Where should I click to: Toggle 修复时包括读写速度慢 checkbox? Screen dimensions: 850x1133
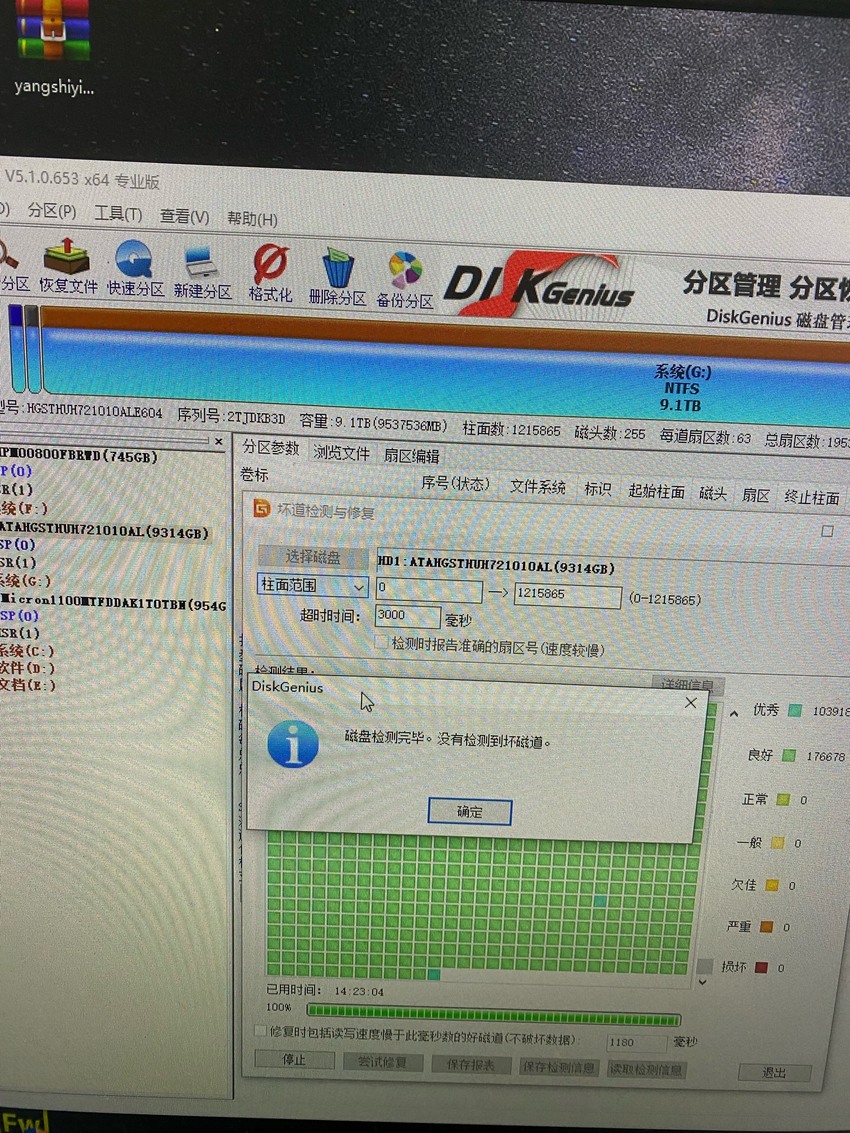click(260, 1030)
